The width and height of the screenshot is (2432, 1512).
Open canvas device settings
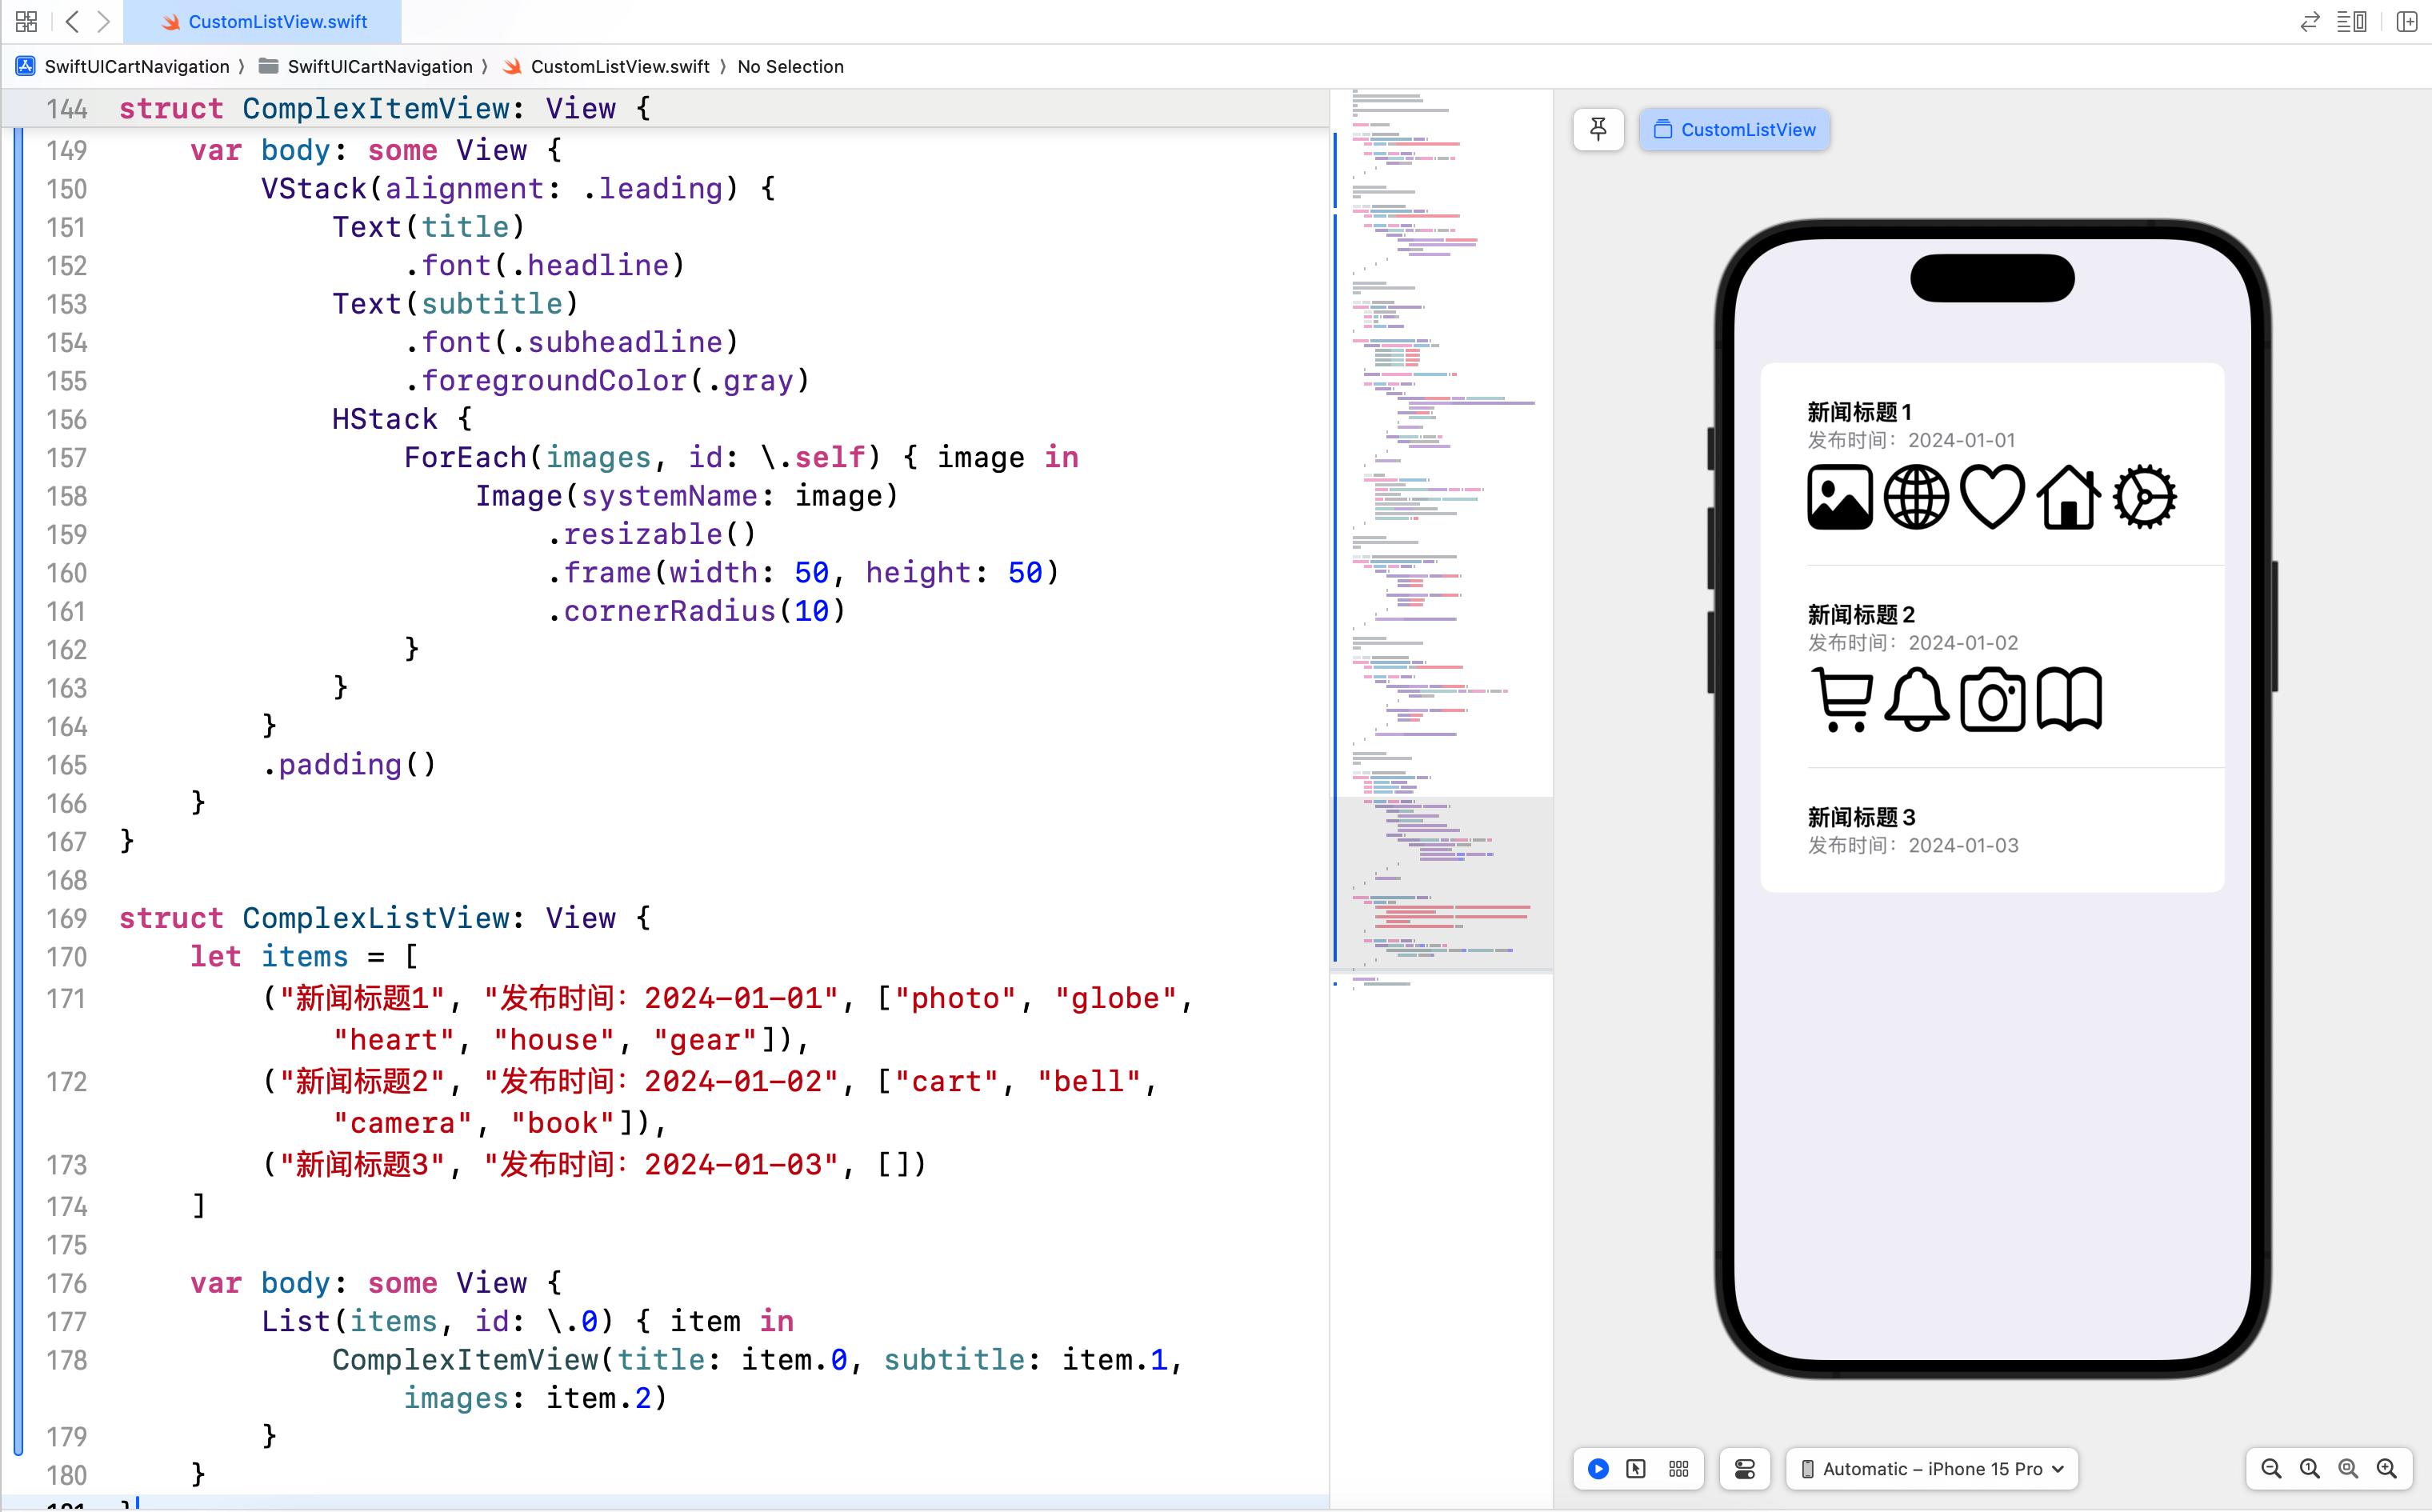coord(1744,1468)
